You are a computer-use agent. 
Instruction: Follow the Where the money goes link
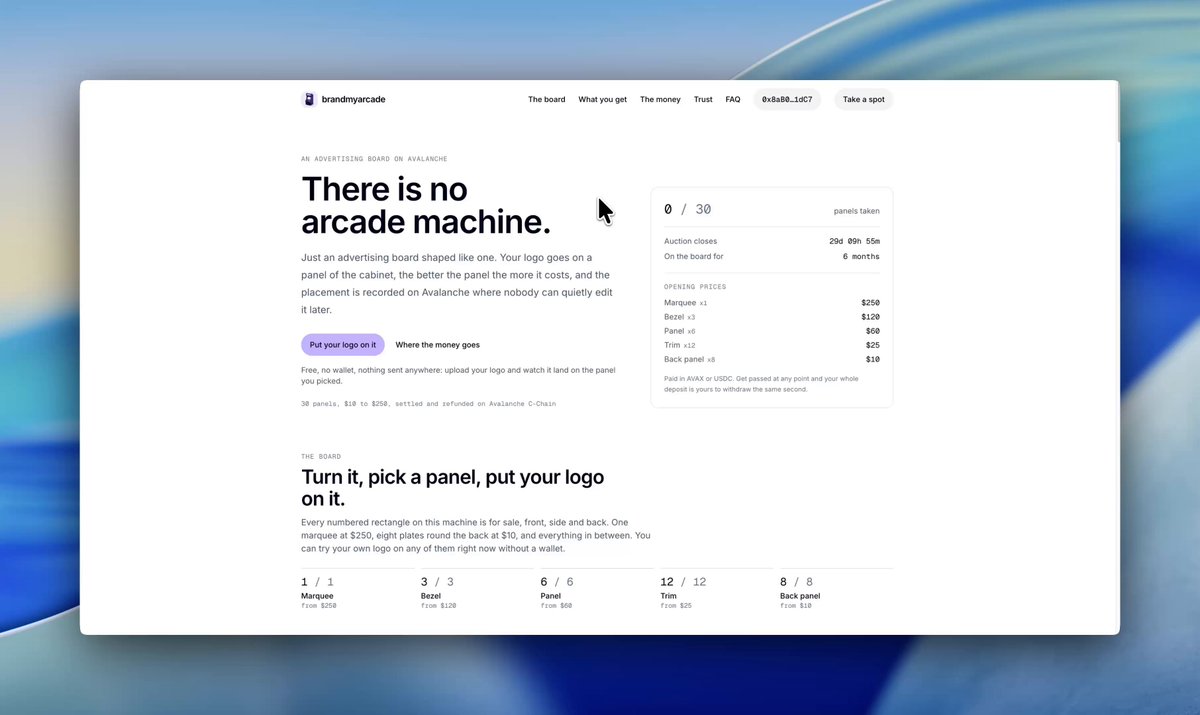tap(437, 345)
